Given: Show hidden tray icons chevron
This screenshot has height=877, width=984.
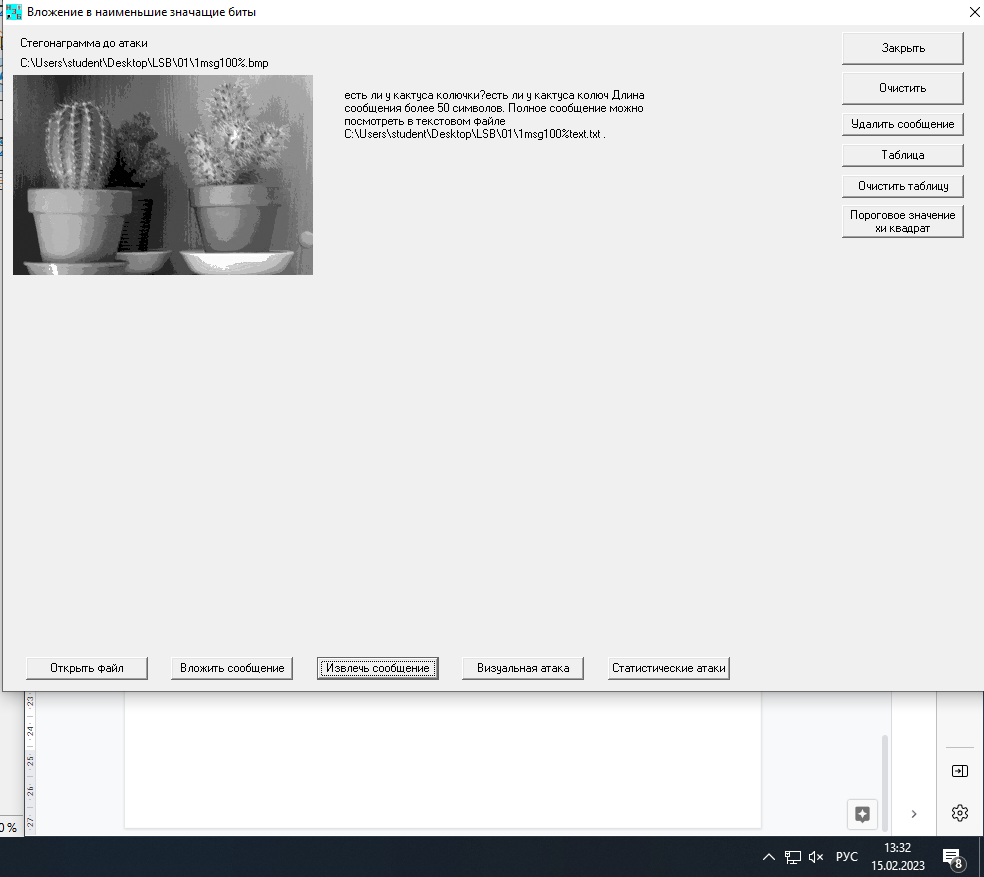Looking at the screenshot, I should 769,857.
